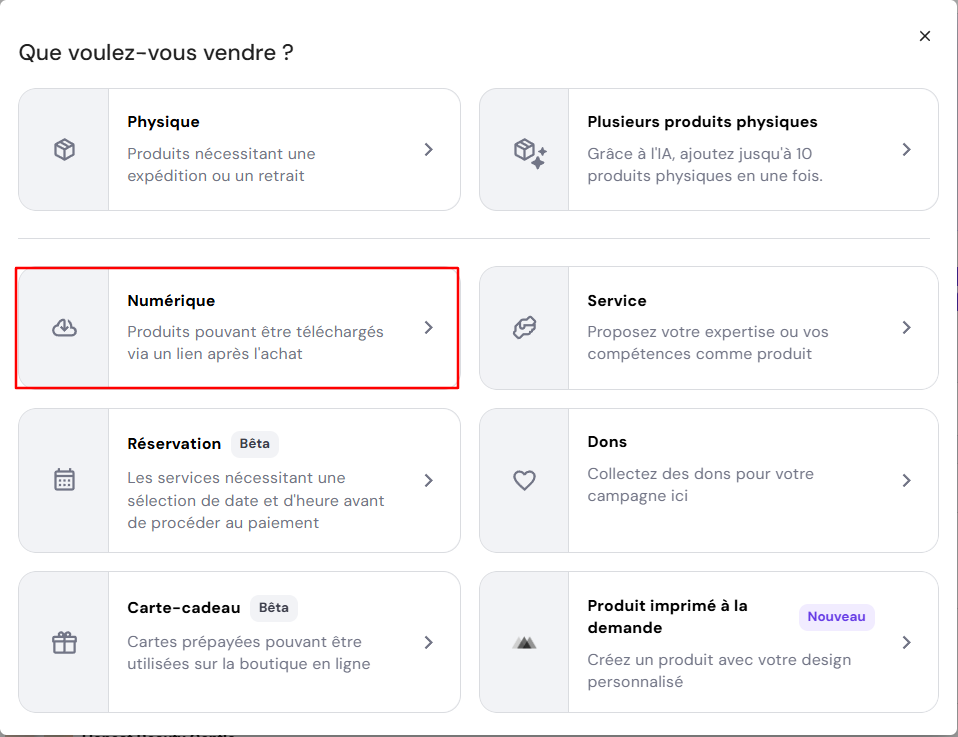Open the Physique option via its arrow
Viewport: 958px width, 737px height.
(429, 149)
